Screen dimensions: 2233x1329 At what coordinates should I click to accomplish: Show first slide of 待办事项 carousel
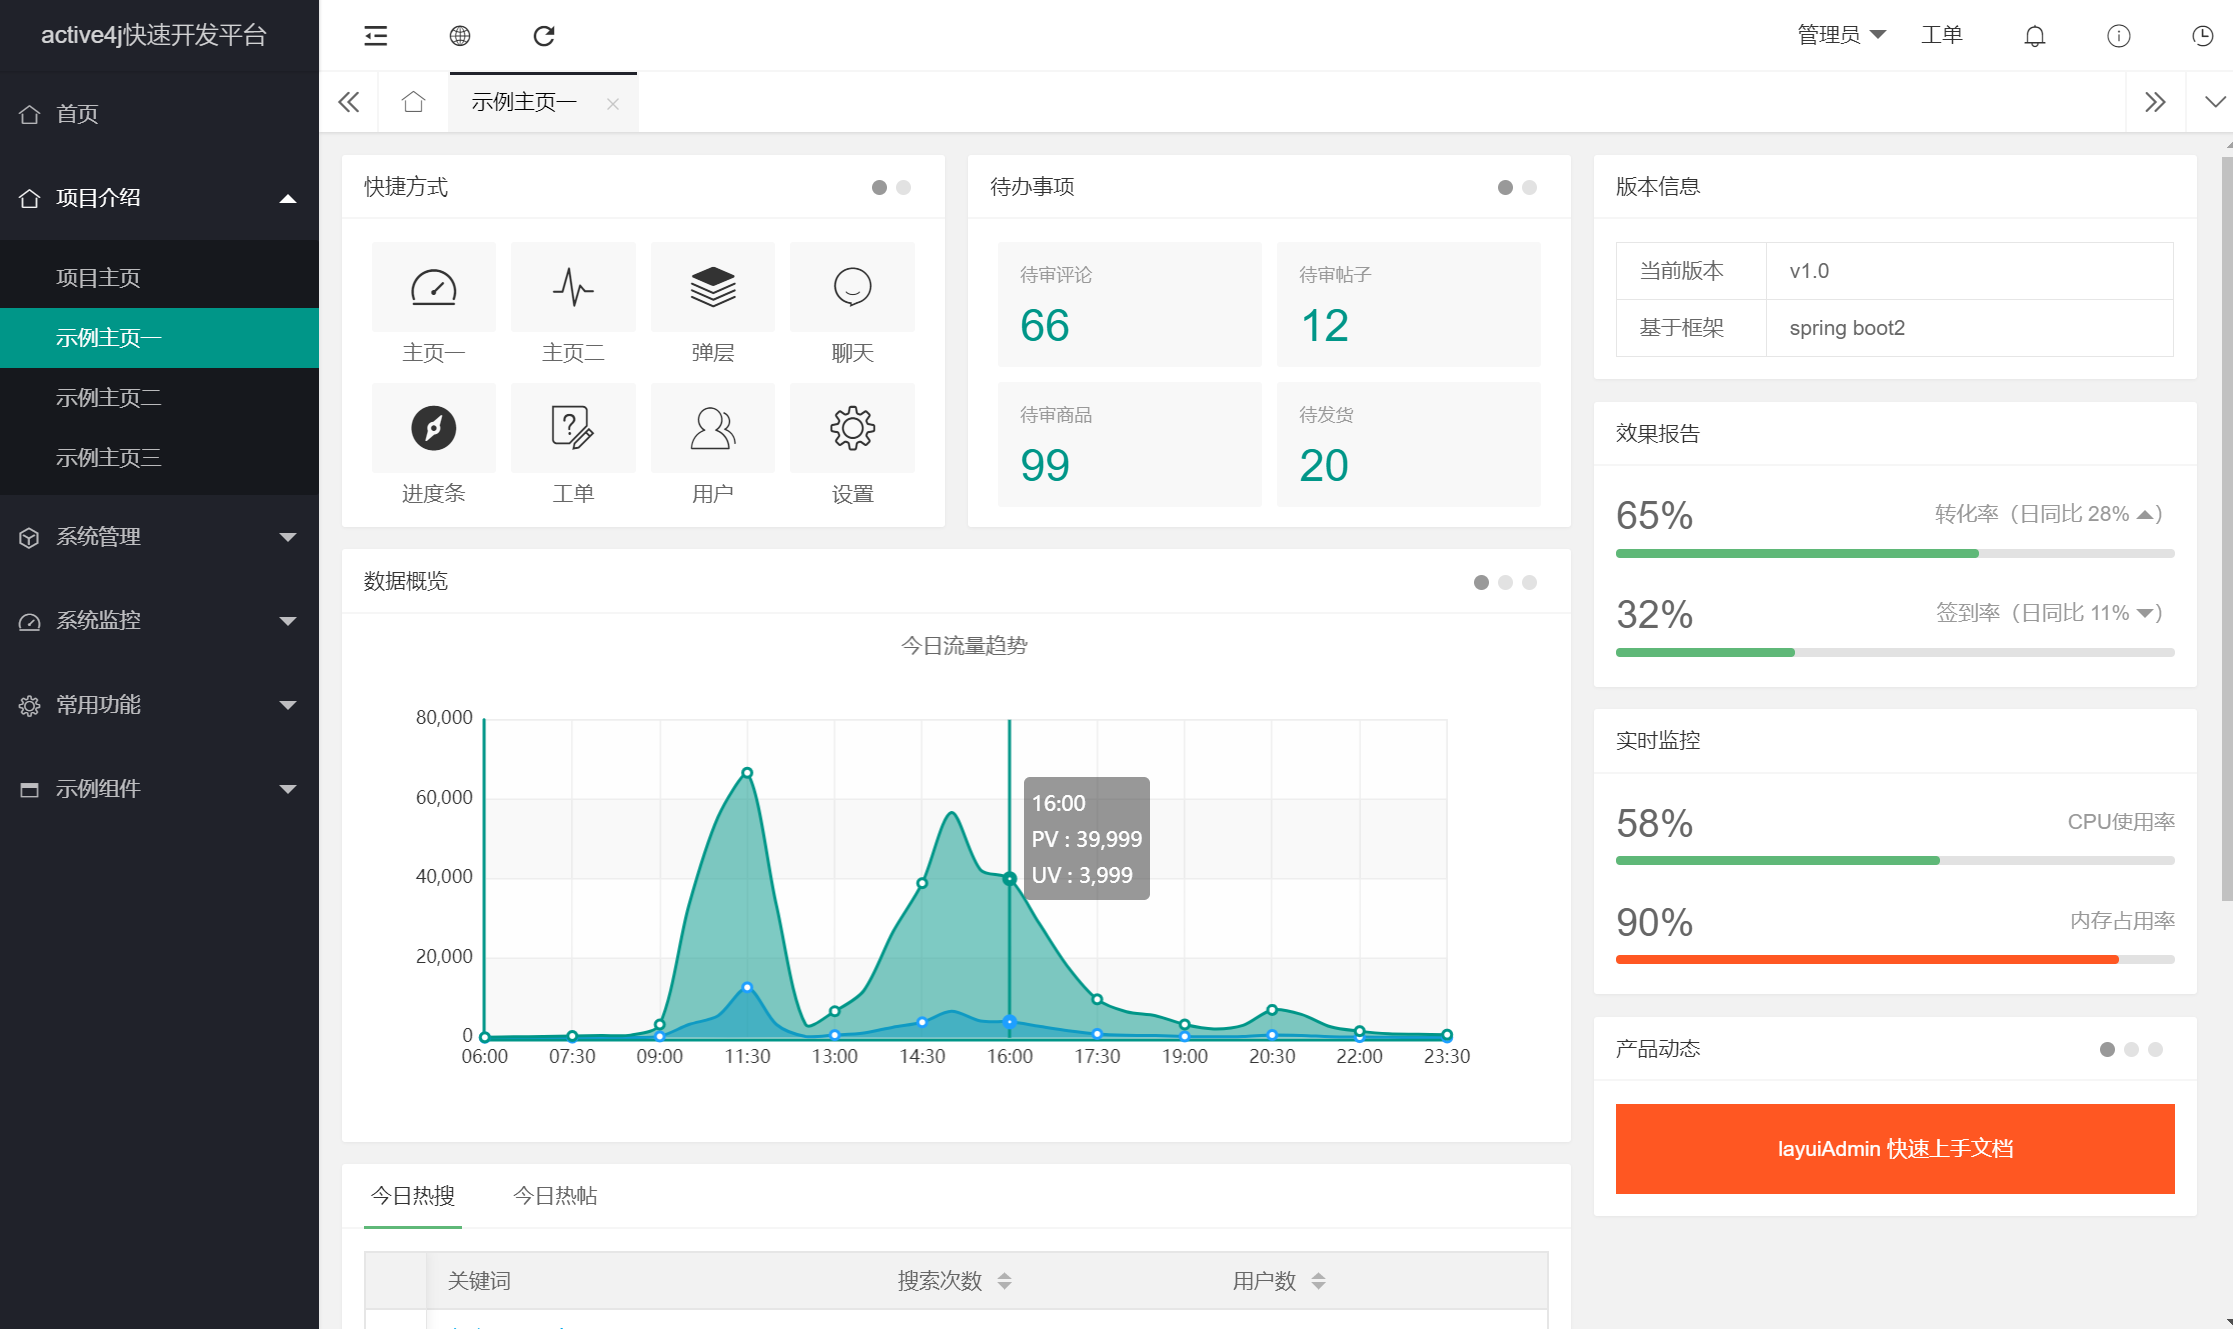(1505, 188)
